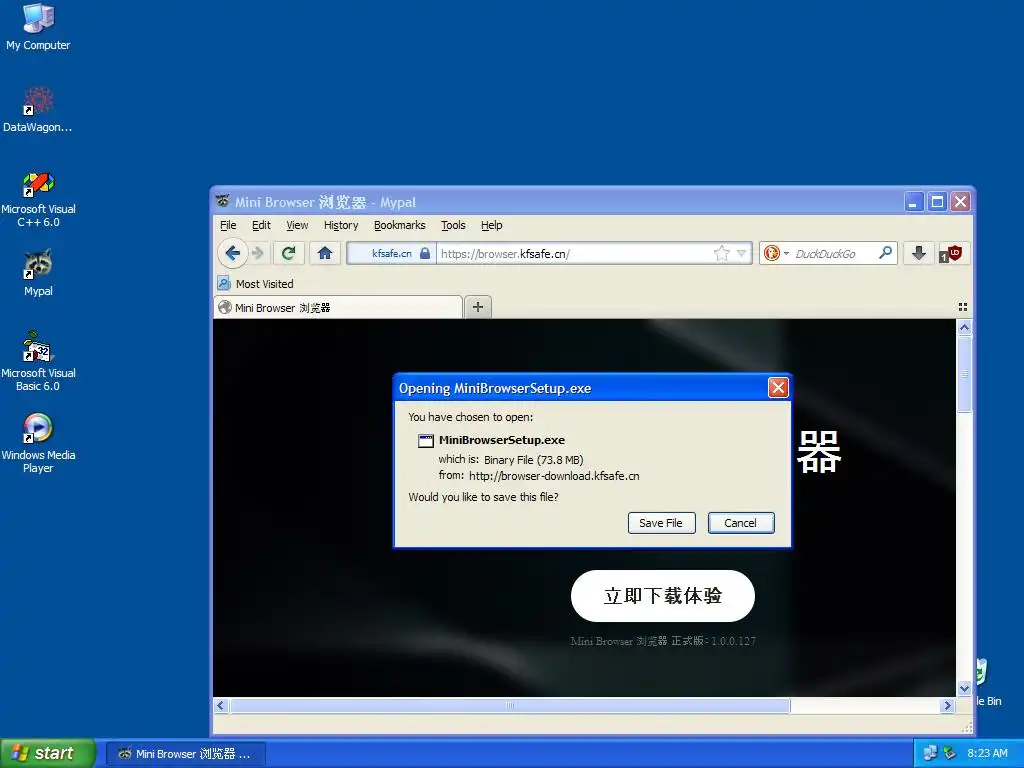Select the Mini Browser 浏览器 tab
This screenshot has width=1024, height=768.
point(338,308)
